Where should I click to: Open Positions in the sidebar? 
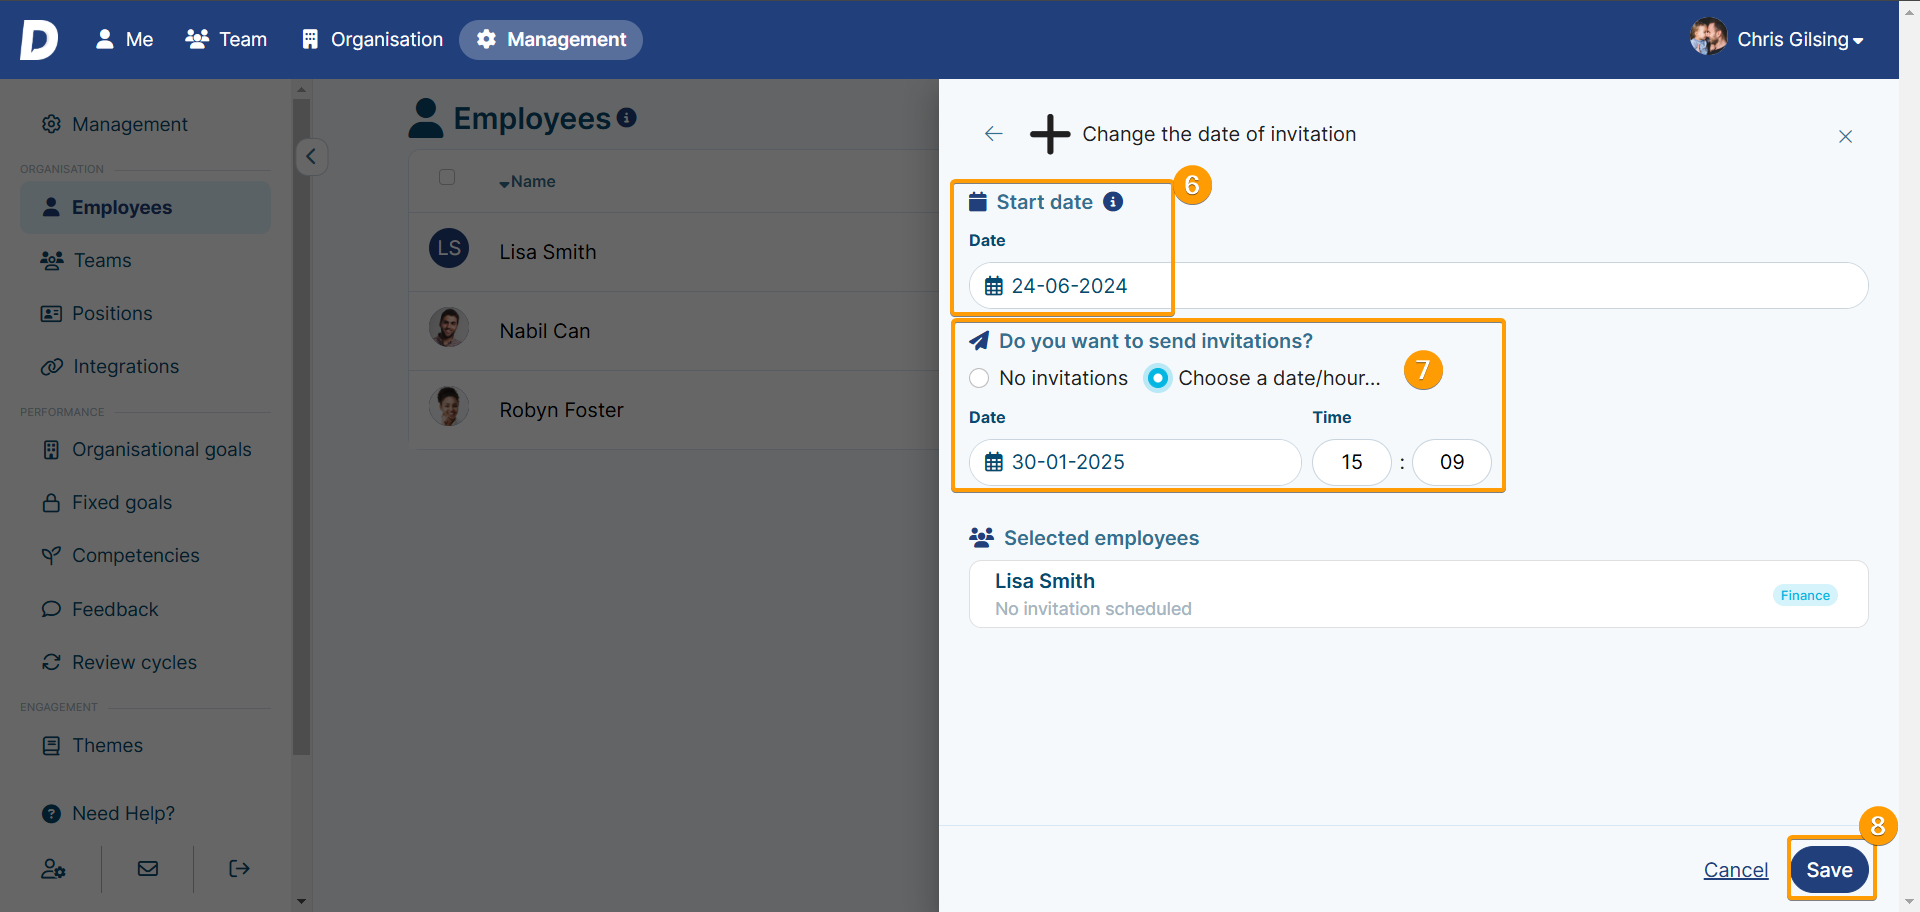112,313
